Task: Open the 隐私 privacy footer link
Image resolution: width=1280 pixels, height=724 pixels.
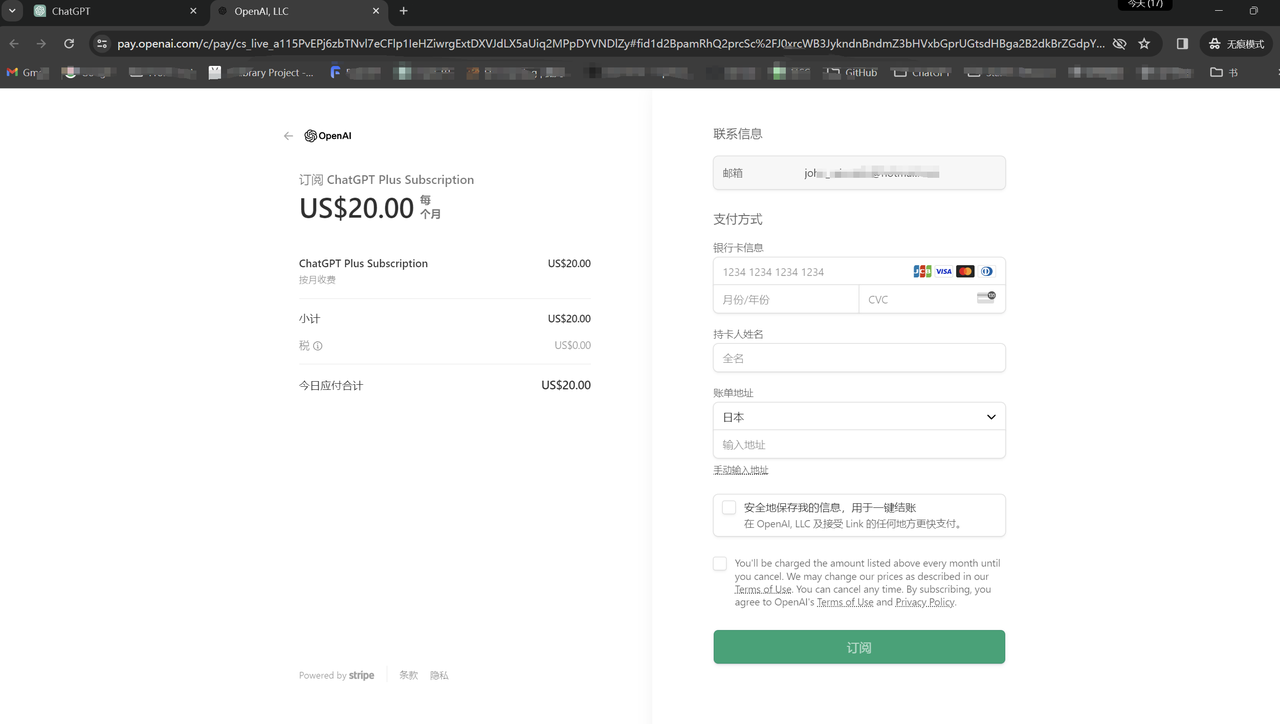Action: point(439,676)
